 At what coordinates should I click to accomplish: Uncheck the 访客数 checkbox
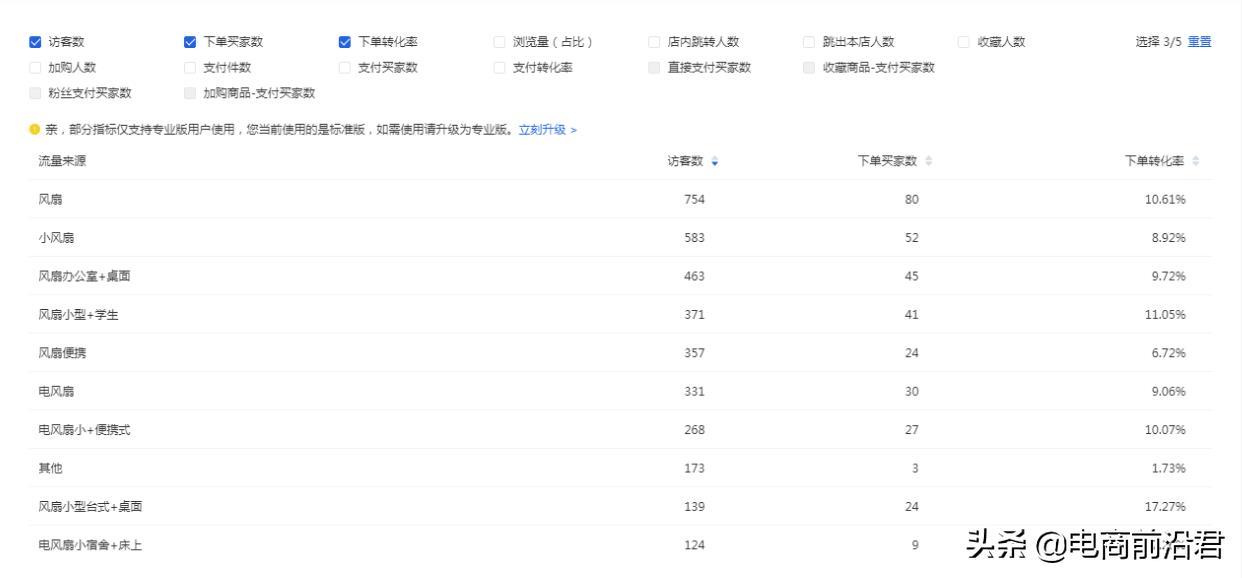click(36, 42)
